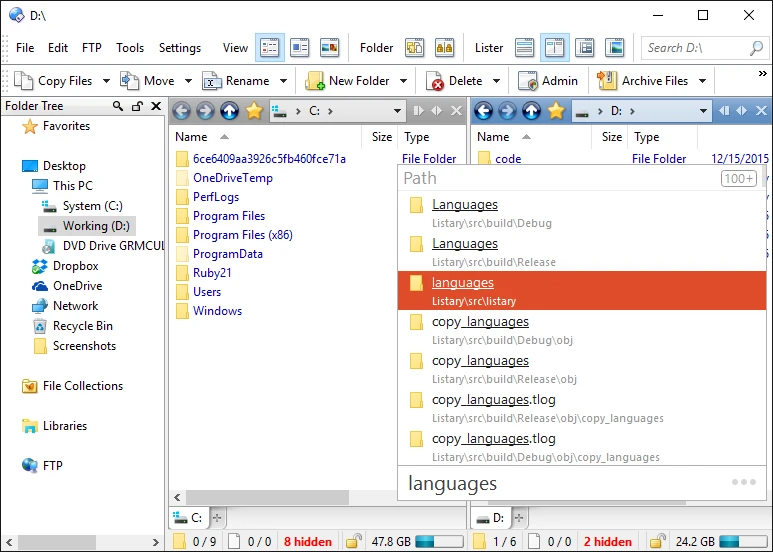This screenshot has height=552, width=773.
Task: Expand the Copy Files dropdown arrow
Action: 105,81
